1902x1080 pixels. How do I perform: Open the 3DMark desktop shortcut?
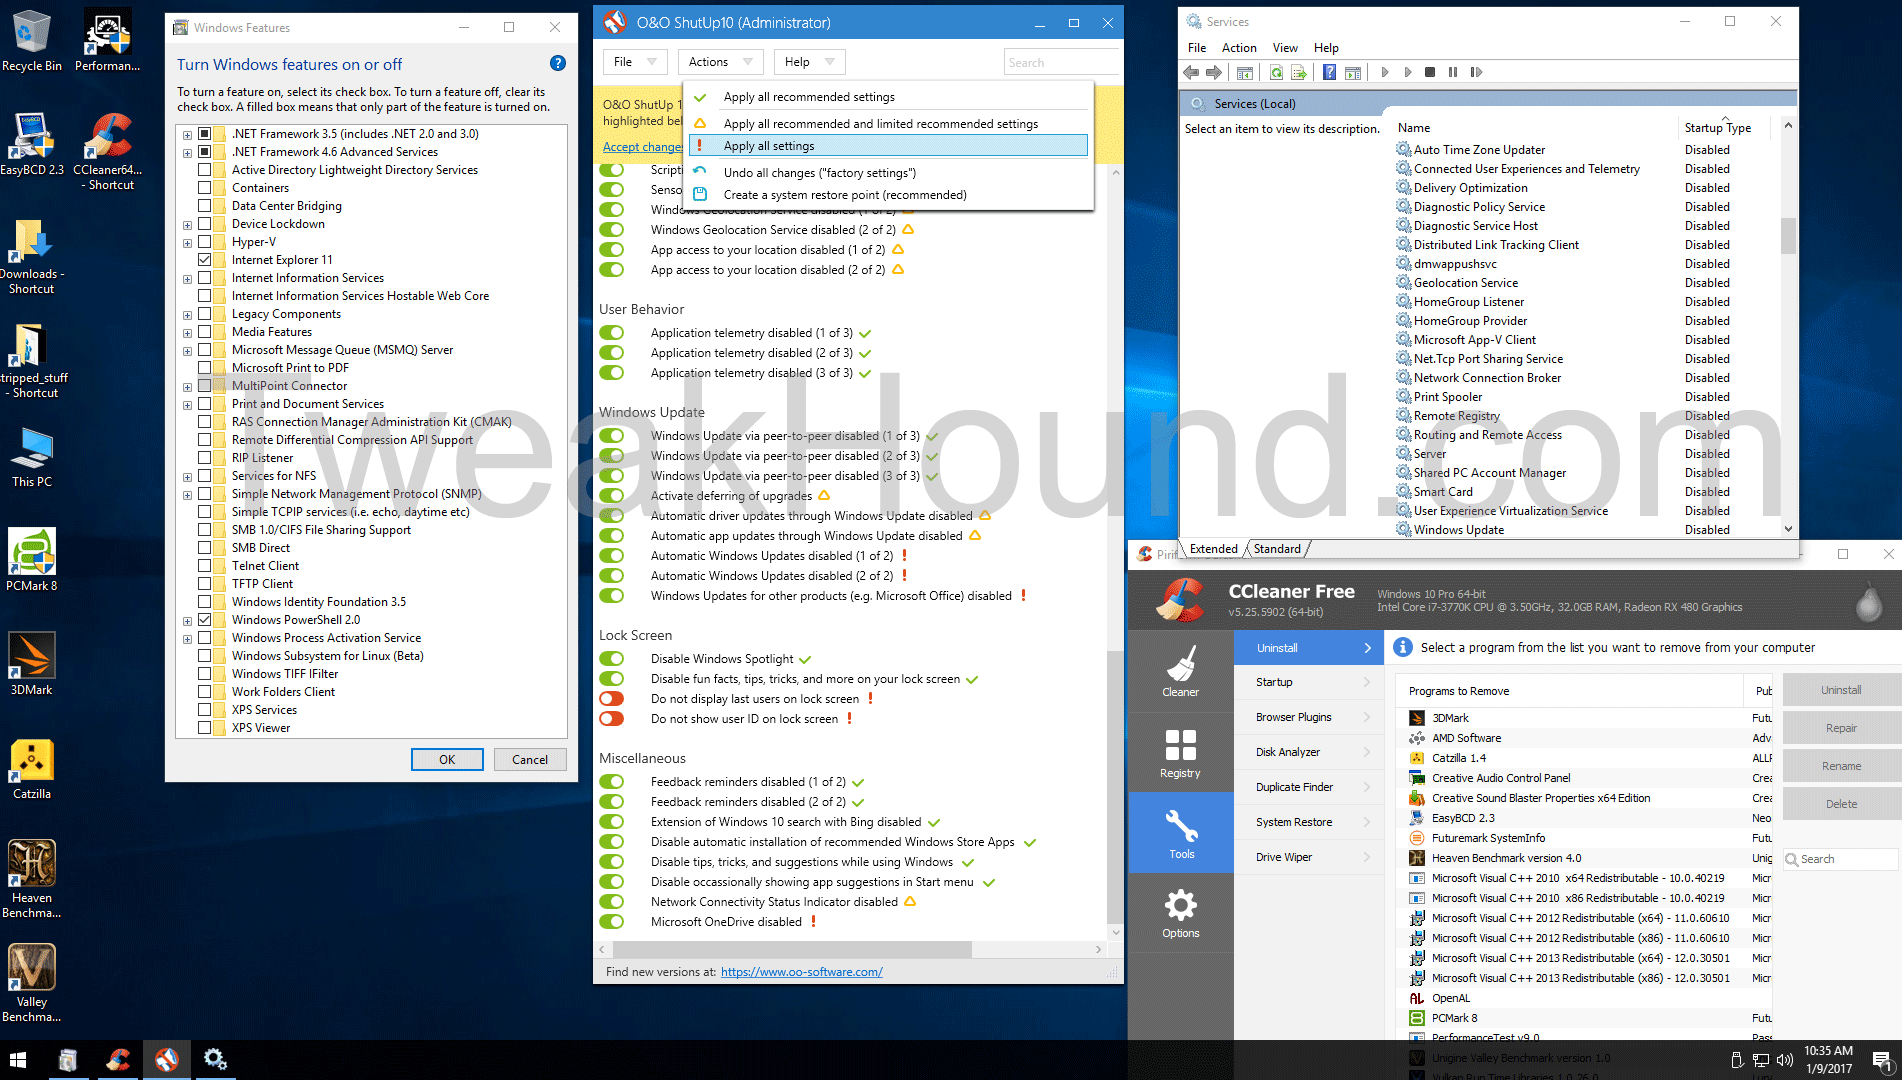pyautogui.click(x=32, y=664)
